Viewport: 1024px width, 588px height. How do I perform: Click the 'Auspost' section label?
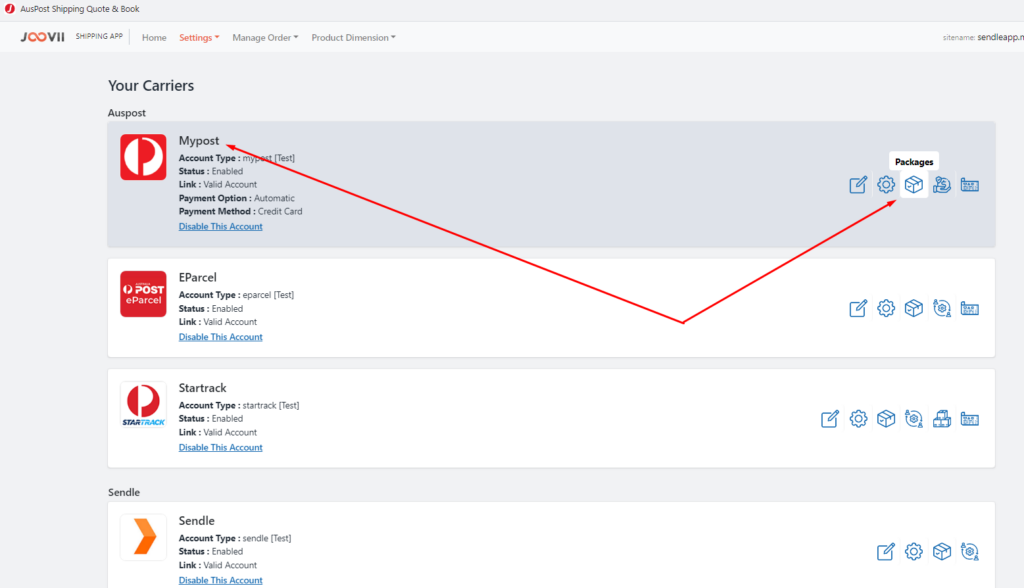point(127,113)
